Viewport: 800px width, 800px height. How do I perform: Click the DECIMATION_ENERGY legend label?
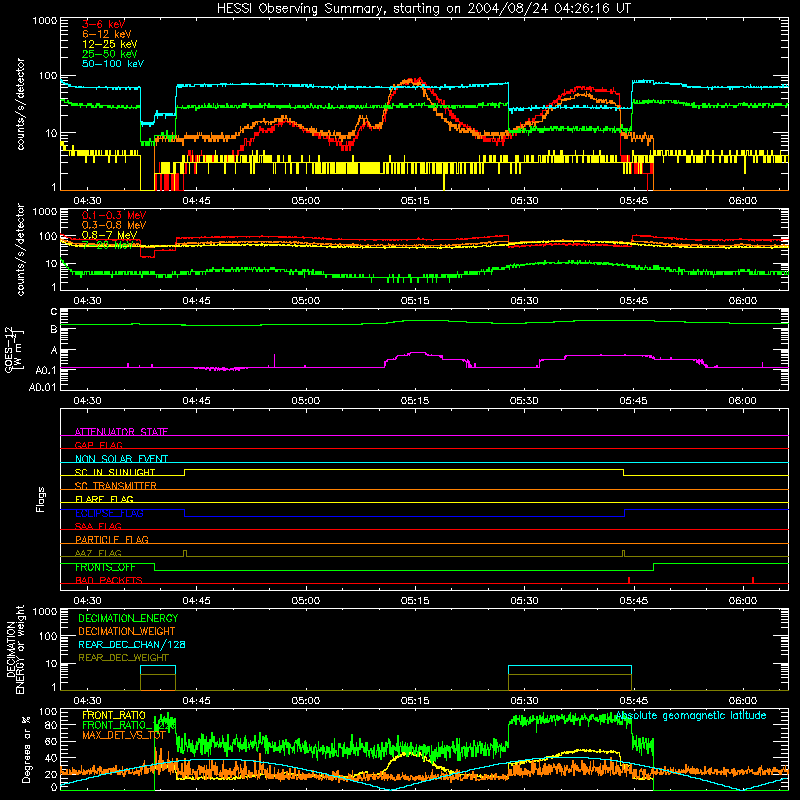pyautogui.click(x=128, y=618)
